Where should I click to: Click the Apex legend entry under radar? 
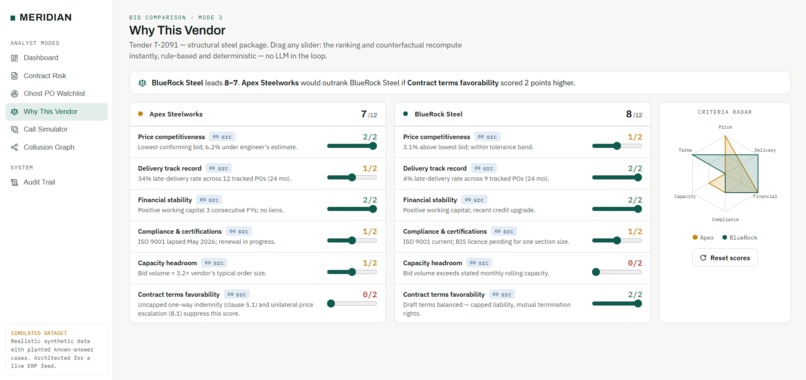703,238
